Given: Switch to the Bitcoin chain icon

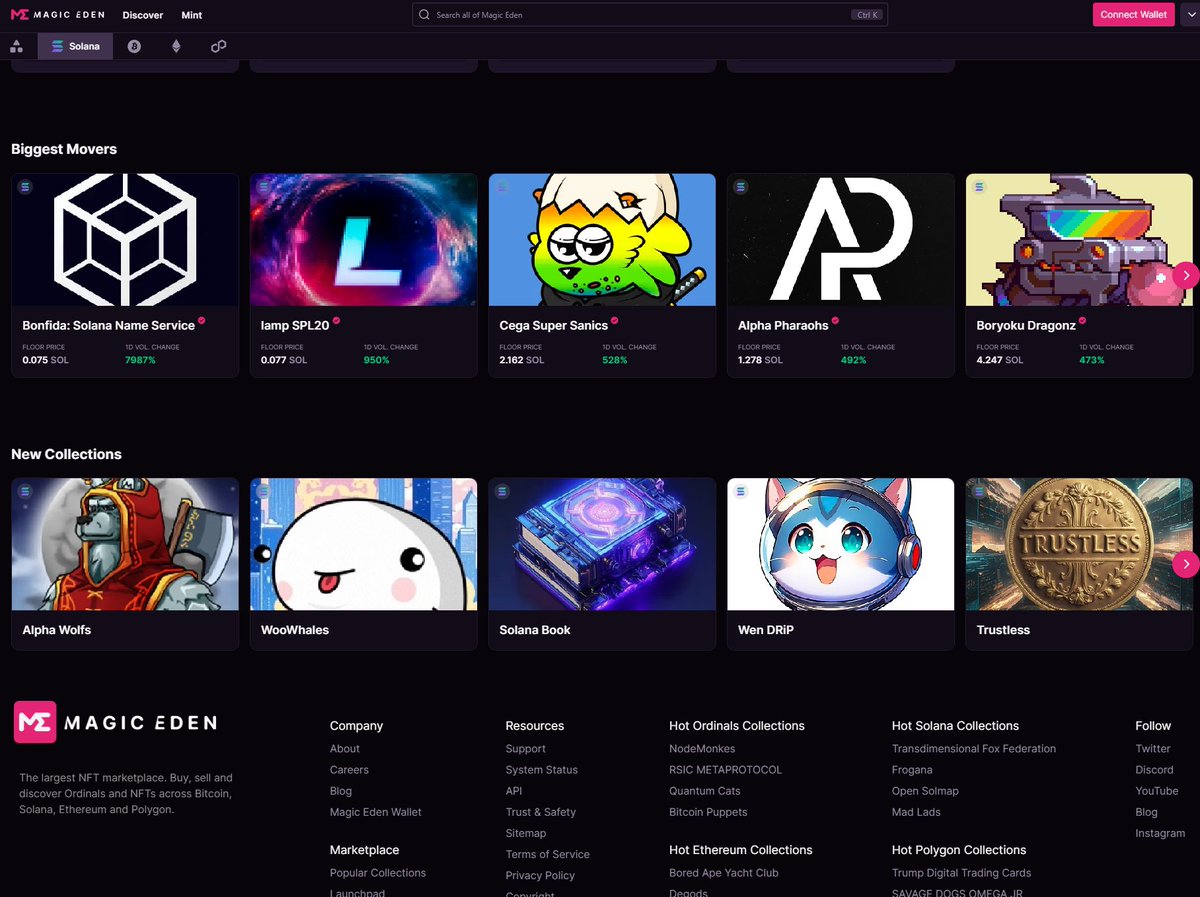Looking at the screenshot, I should point(134,46).
